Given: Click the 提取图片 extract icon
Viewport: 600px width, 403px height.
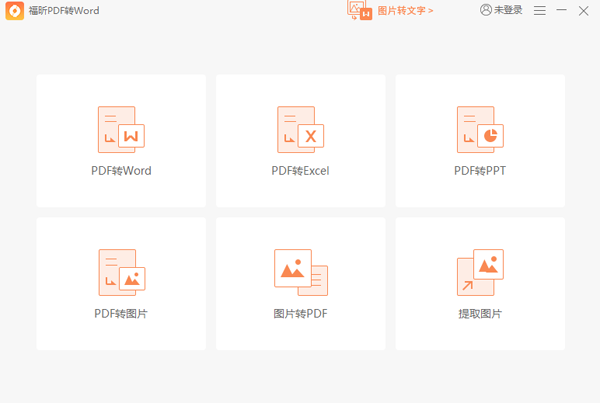Looking at the screenshot, I should (480, 272).
